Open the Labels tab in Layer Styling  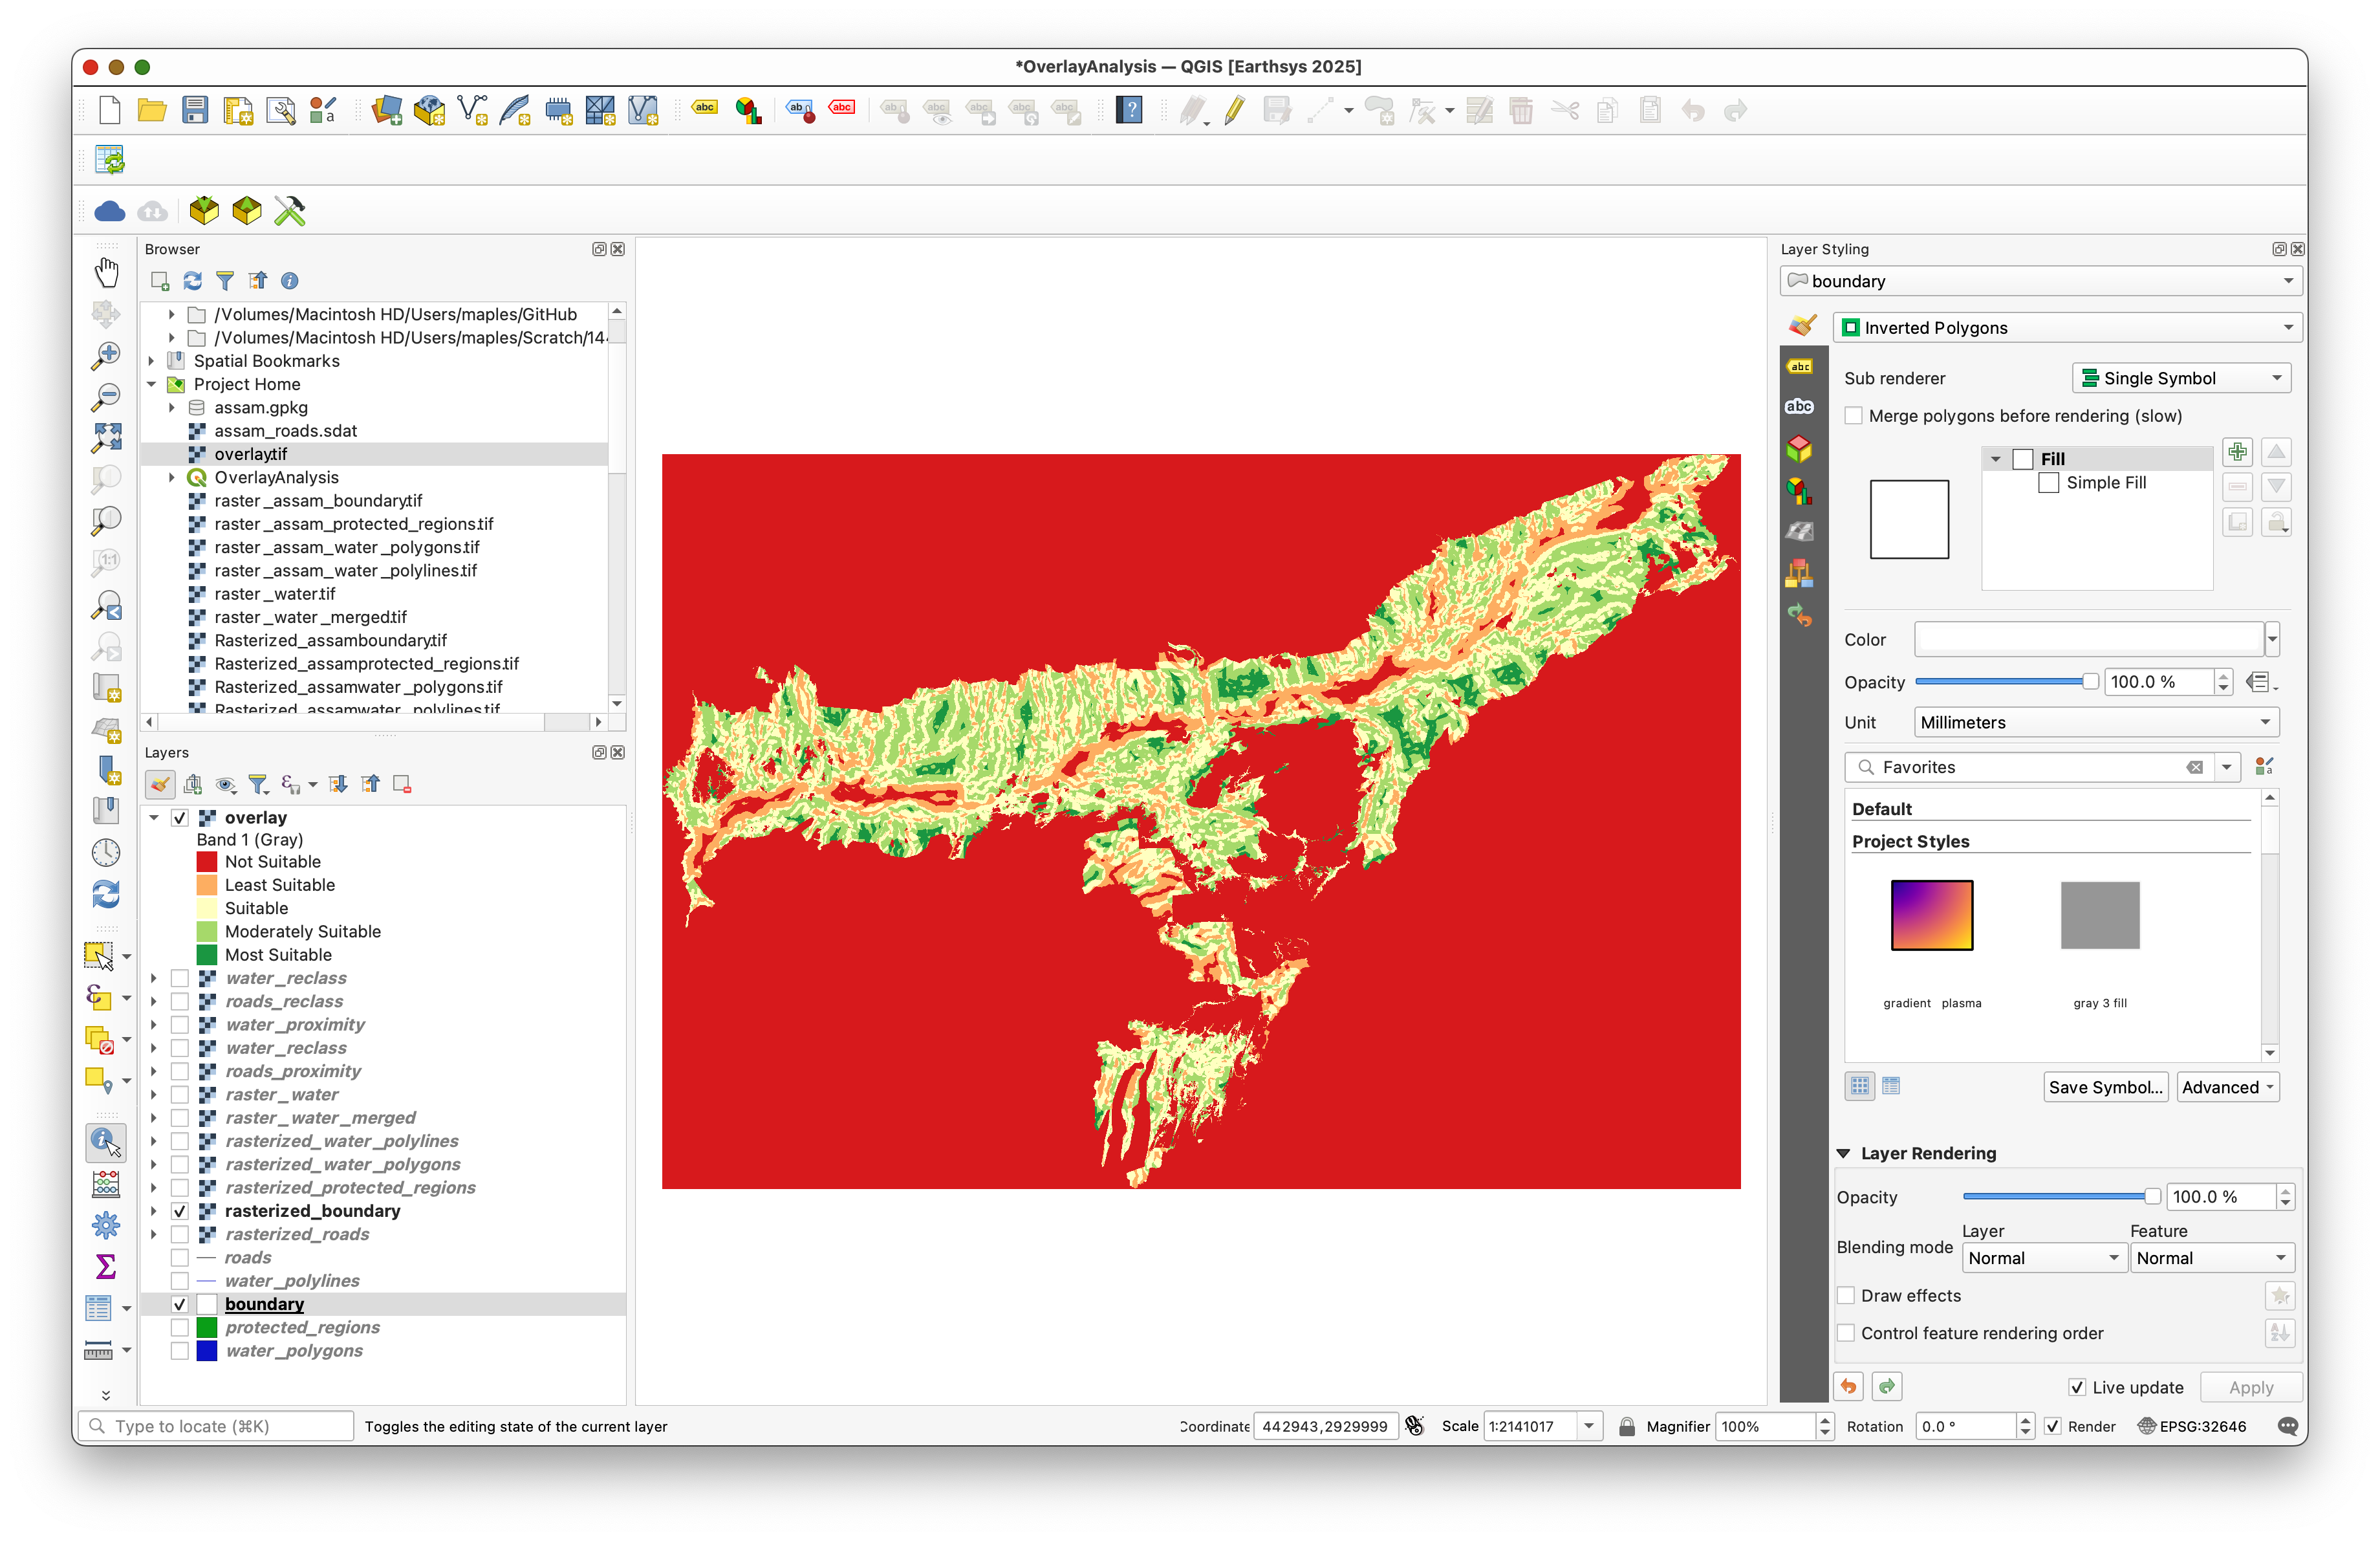[x=1799, y=366]
